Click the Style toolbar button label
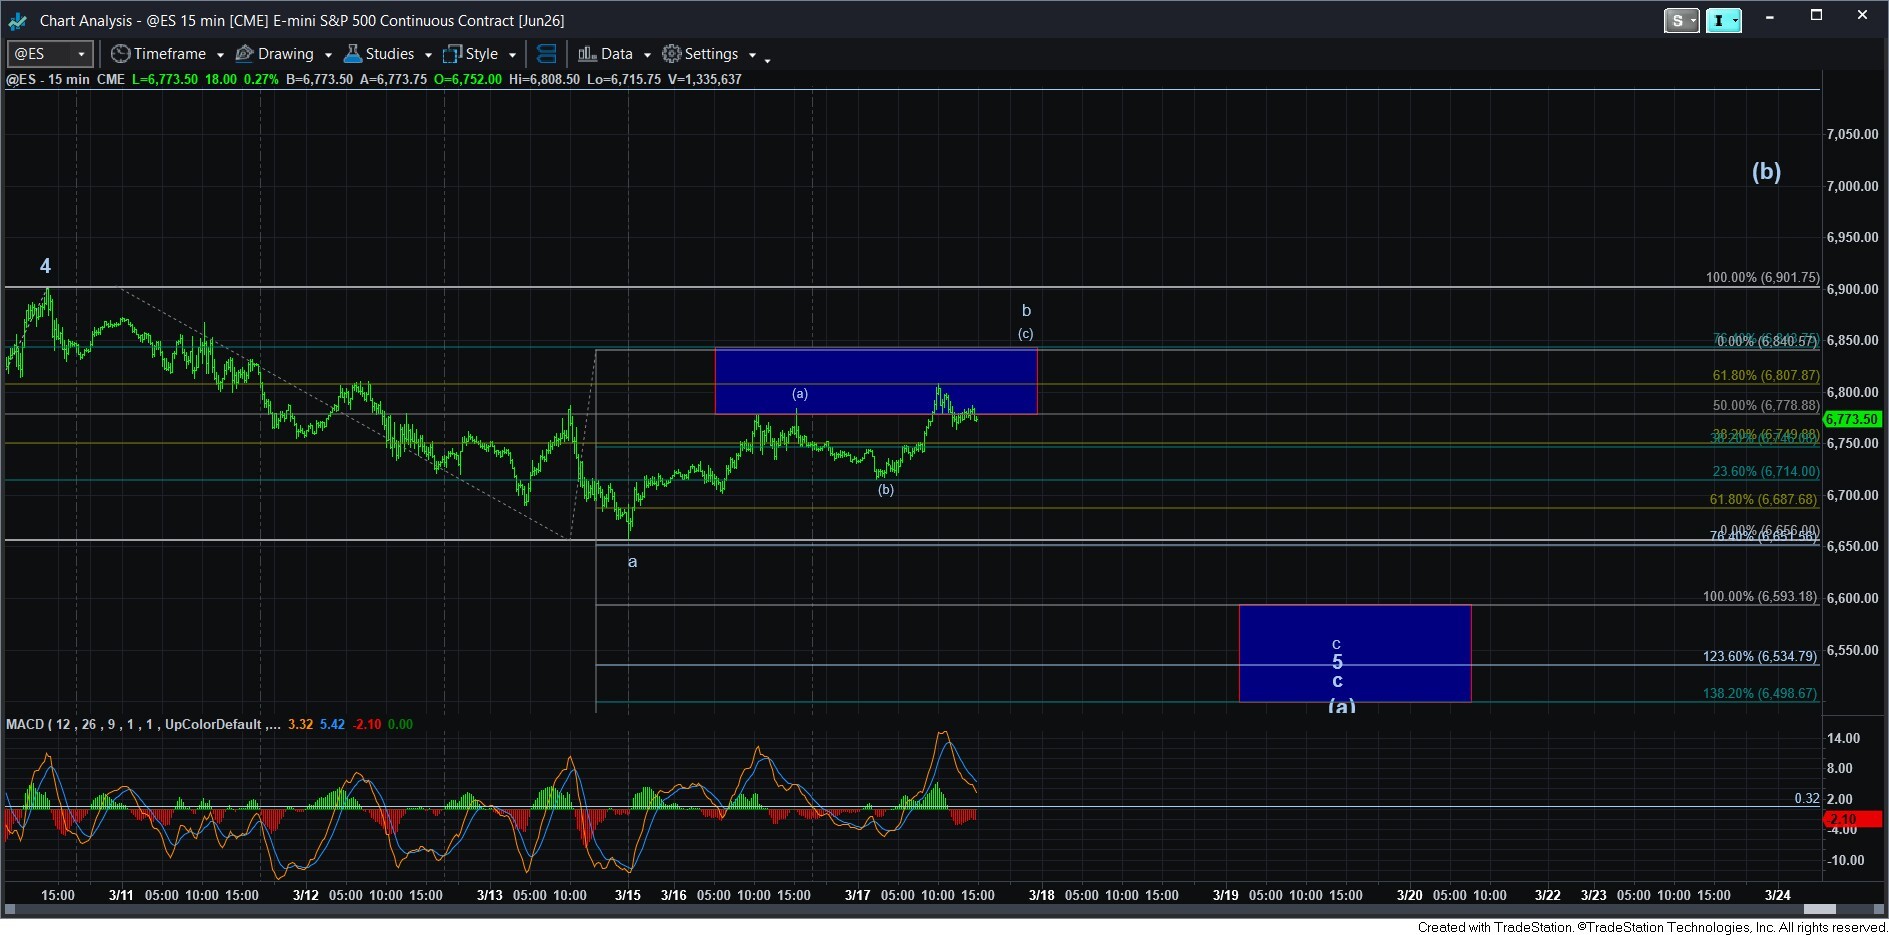 pos(481,54)
